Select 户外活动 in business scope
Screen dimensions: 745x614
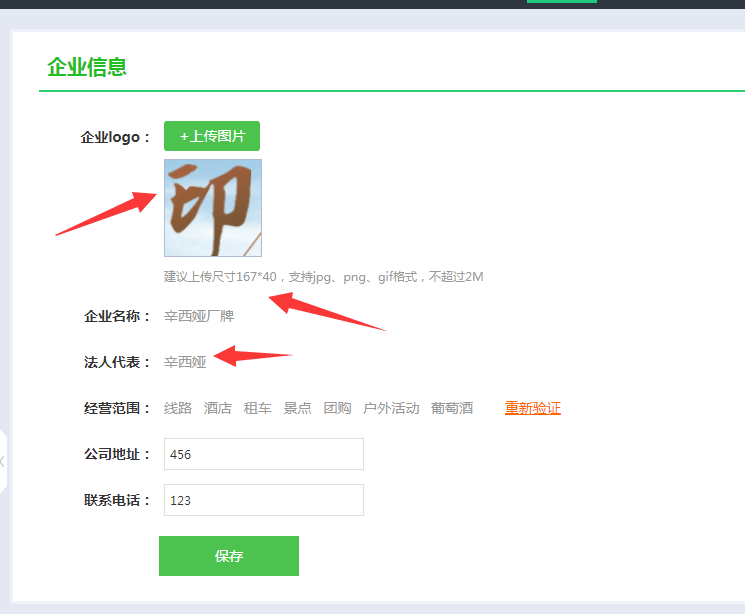pos(391,408)
